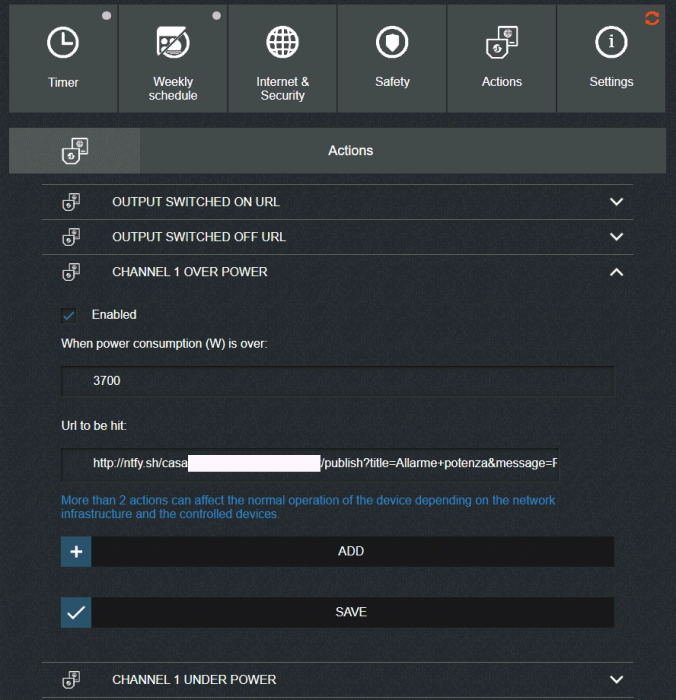Click the orange refresh icon

652,18
